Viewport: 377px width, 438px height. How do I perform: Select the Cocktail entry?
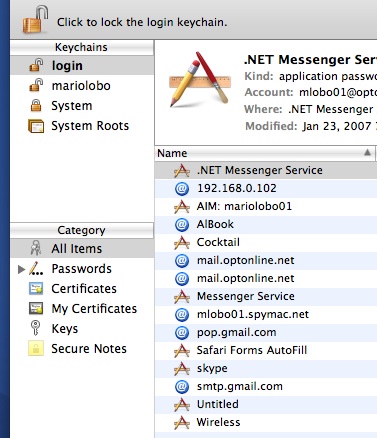click(266, 242)
